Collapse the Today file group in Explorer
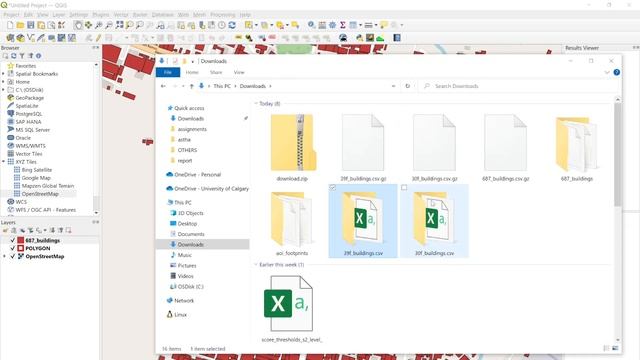640x360 pixels. click(256, 104)
